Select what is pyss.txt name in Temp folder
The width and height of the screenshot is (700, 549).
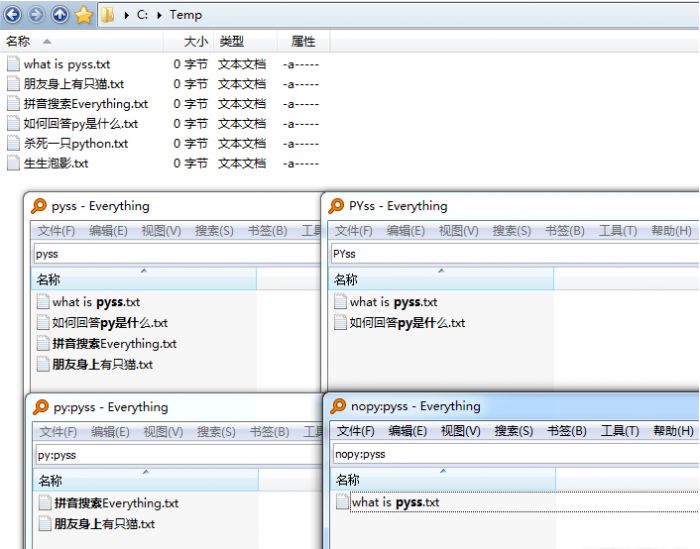click(x=67, y=64)
